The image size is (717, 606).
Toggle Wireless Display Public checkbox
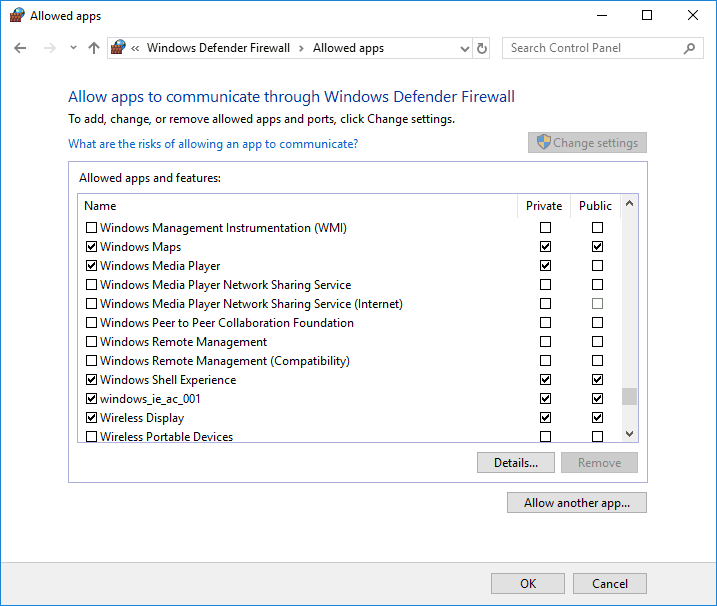pyautogui.click(x=597, y=418)
